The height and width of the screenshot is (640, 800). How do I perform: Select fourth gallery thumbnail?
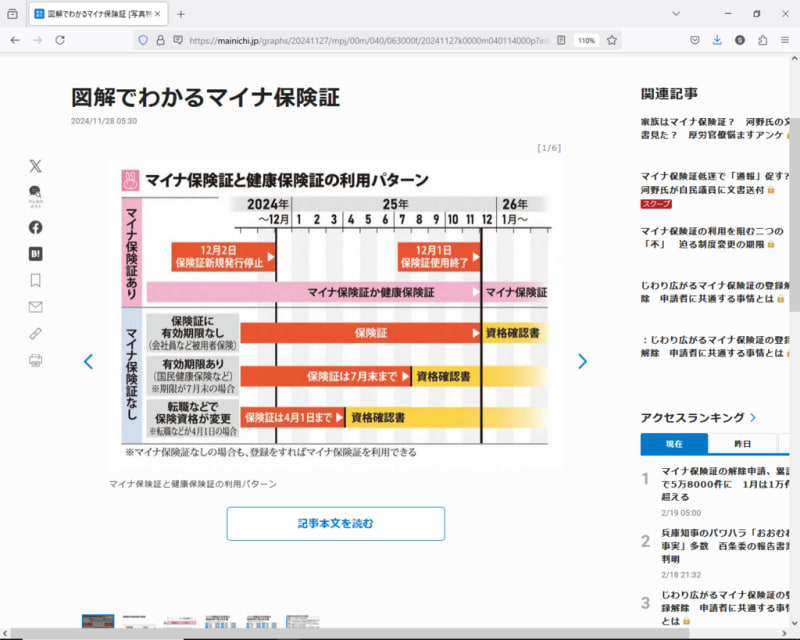(220, 621)
